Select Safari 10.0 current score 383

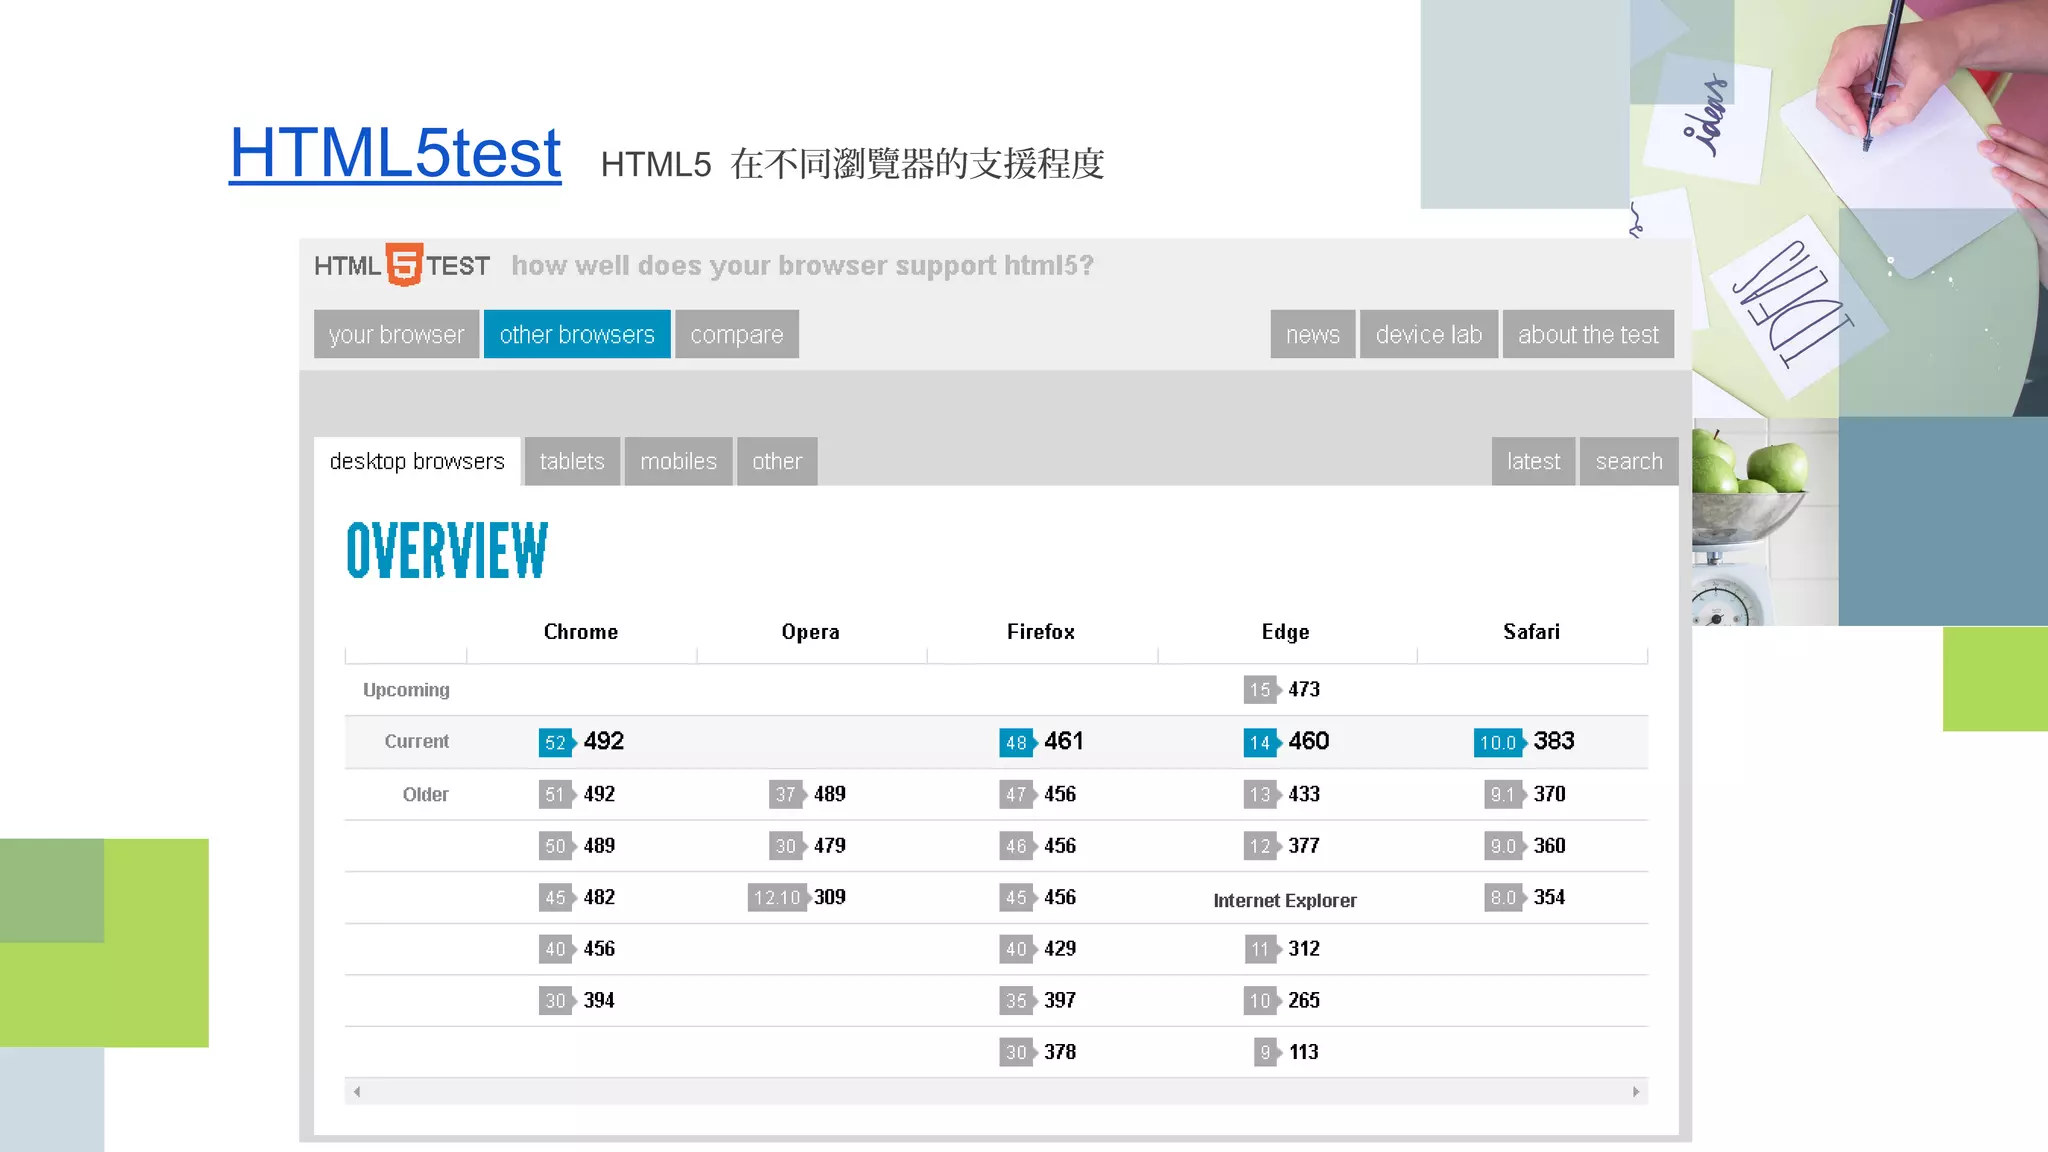[x=1524, y=741]
